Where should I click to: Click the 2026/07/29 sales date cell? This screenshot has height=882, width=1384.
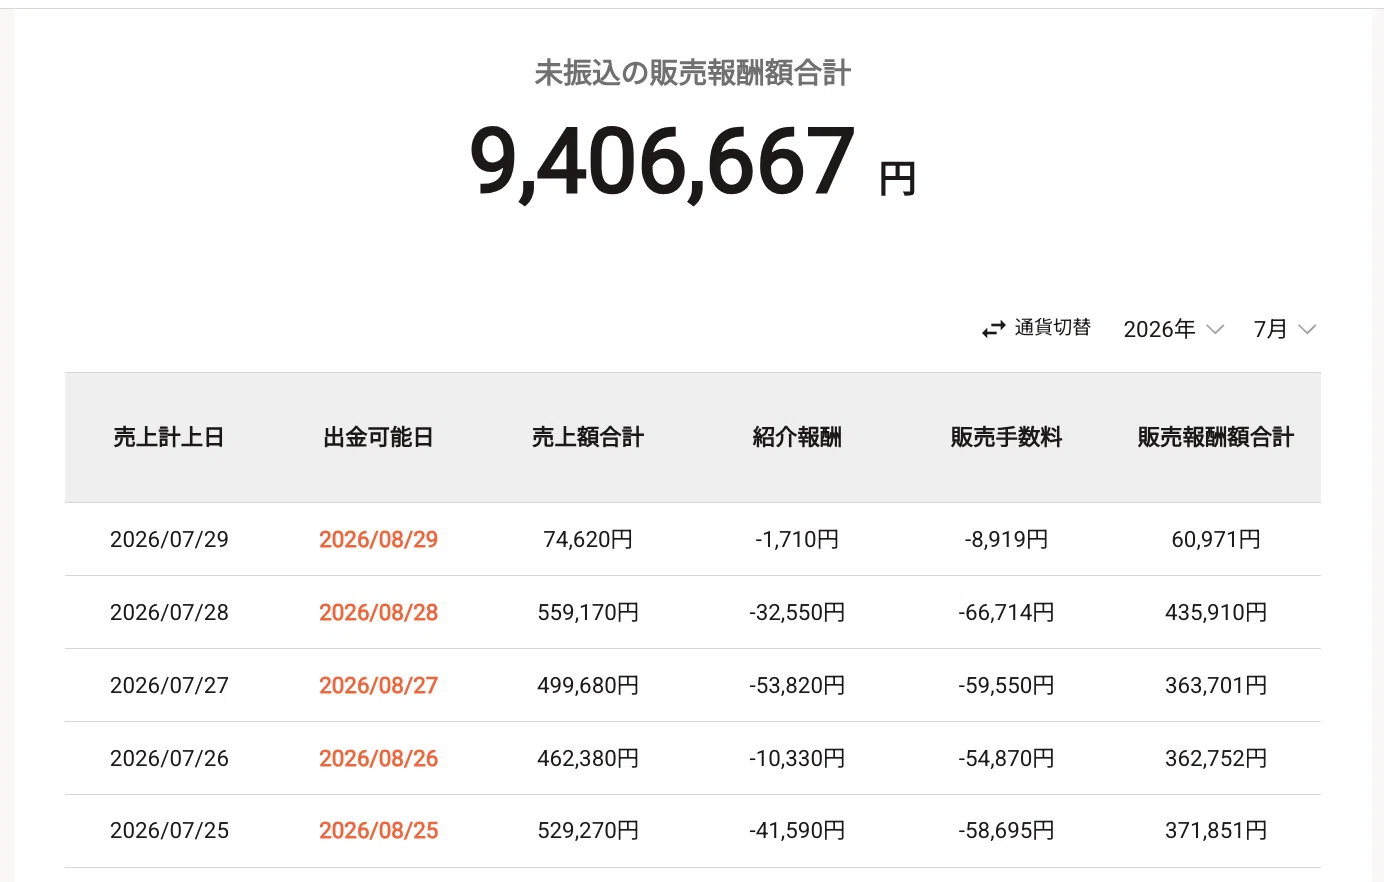click(169, 539)
